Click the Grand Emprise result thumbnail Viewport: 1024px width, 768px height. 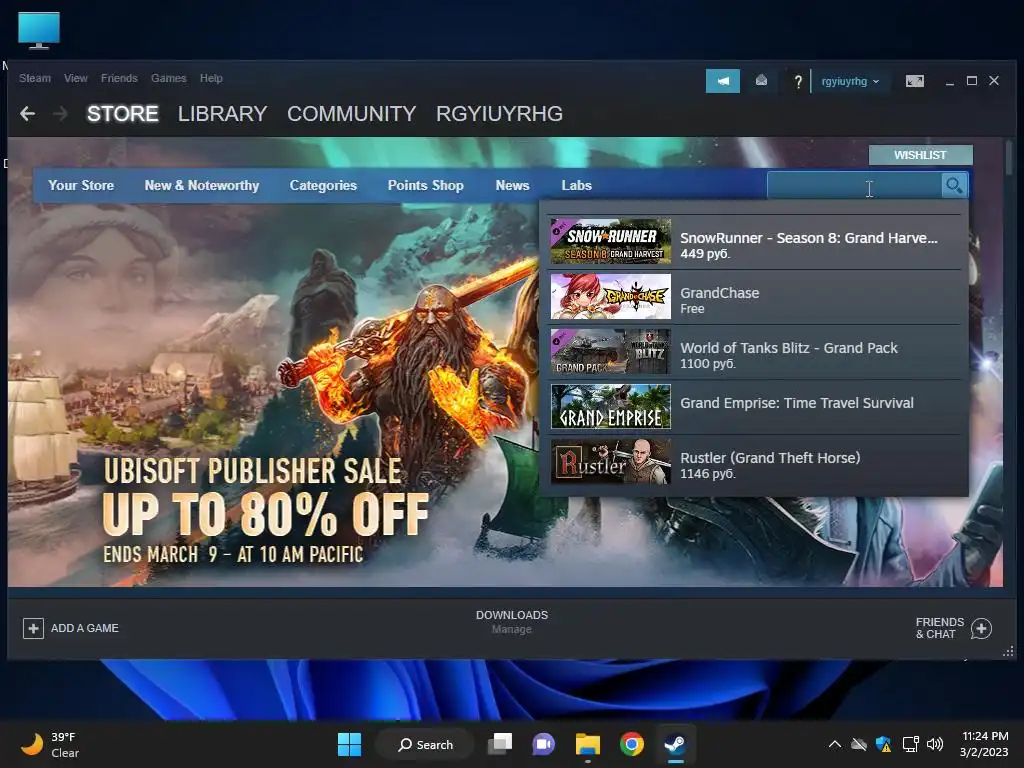pos(611,406)
